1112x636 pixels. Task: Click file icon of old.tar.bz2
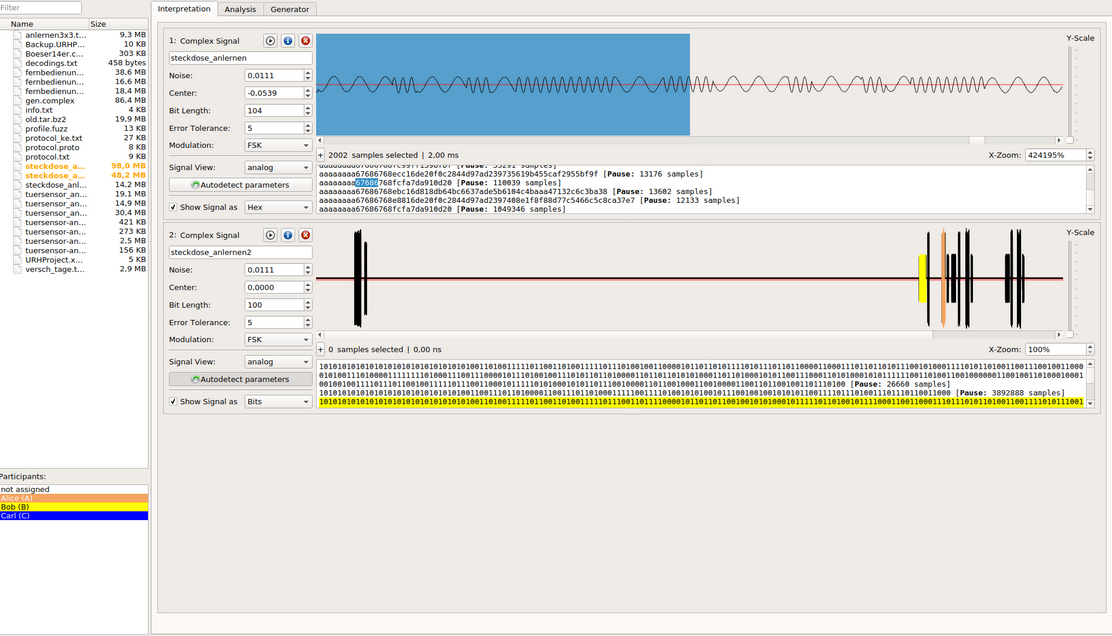17,120
